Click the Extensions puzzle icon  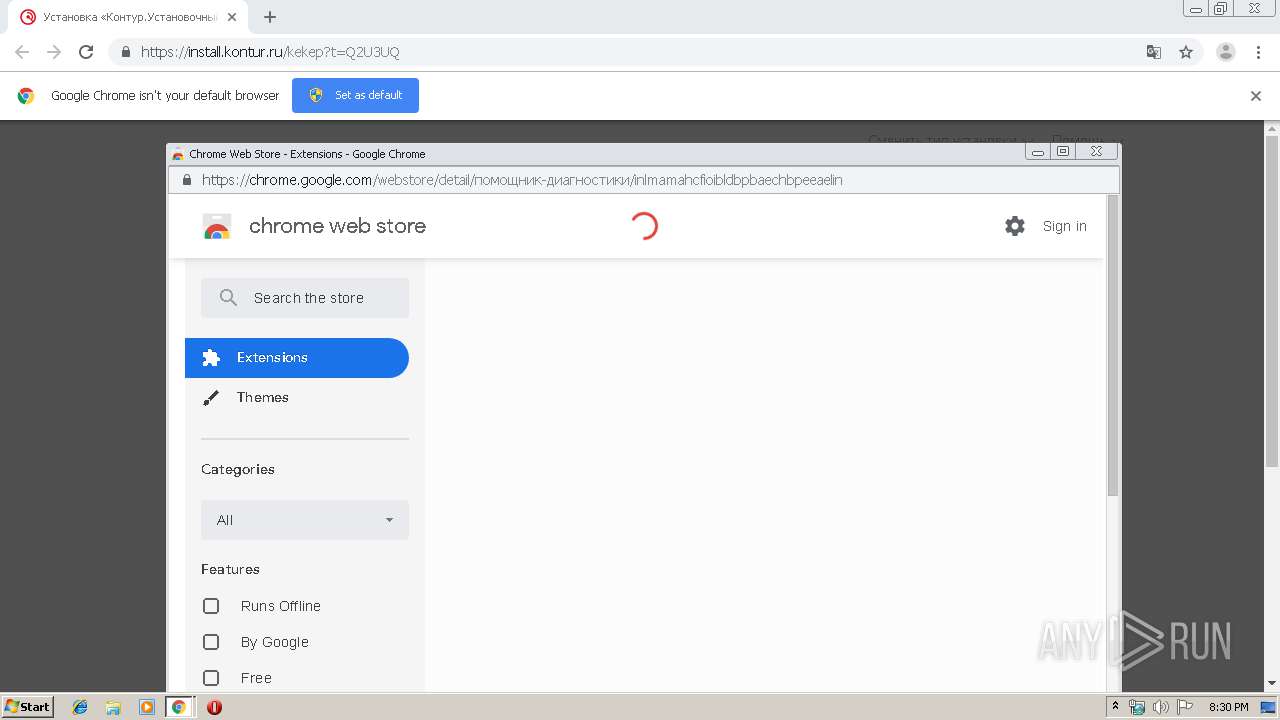point(211,358)
